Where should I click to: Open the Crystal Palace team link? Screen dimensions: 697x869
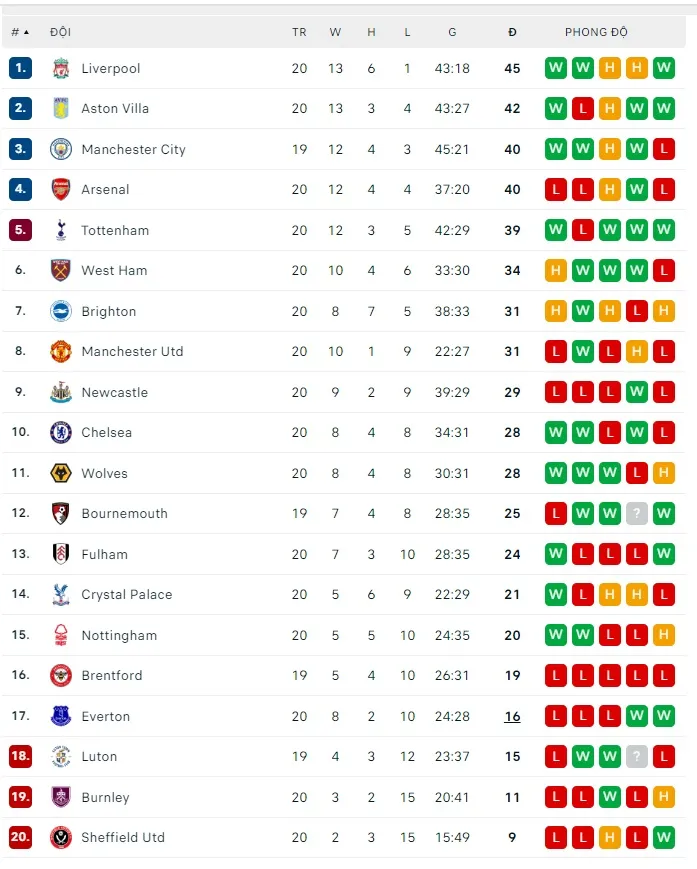[126, 594]
